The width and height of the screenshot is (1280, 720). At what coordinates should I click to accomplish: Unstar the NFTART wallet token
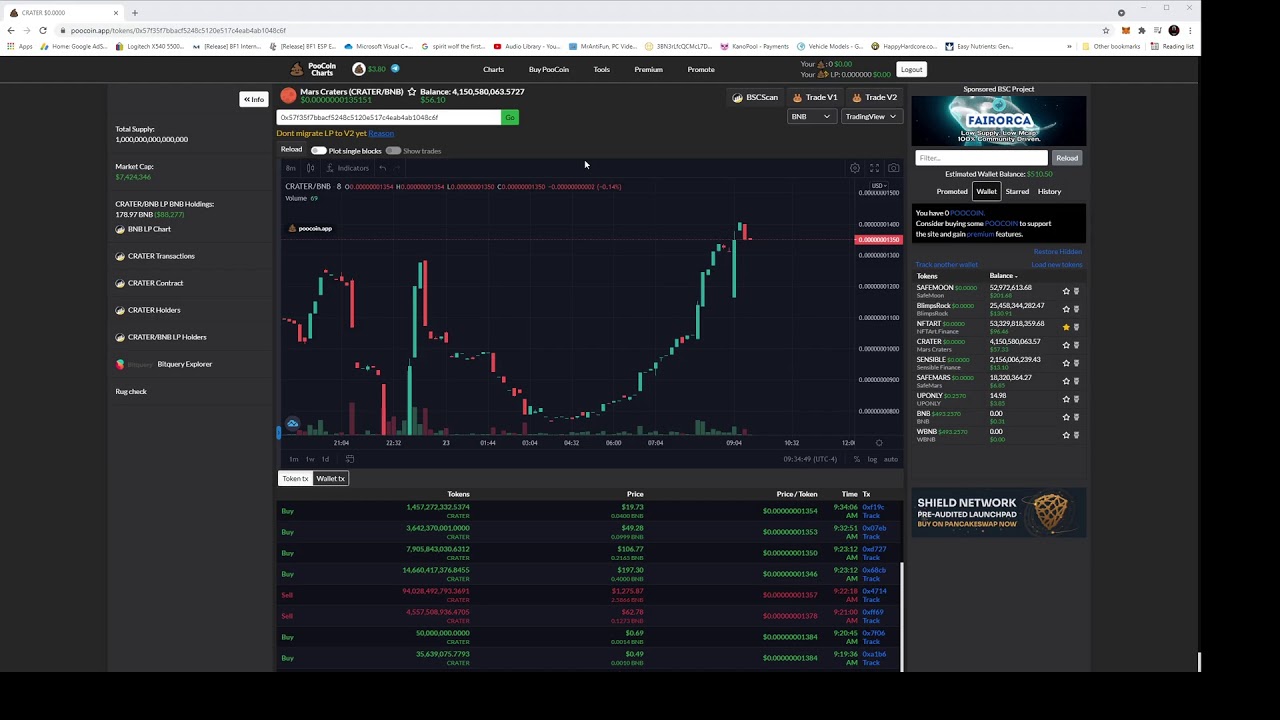pos(1066,327)
